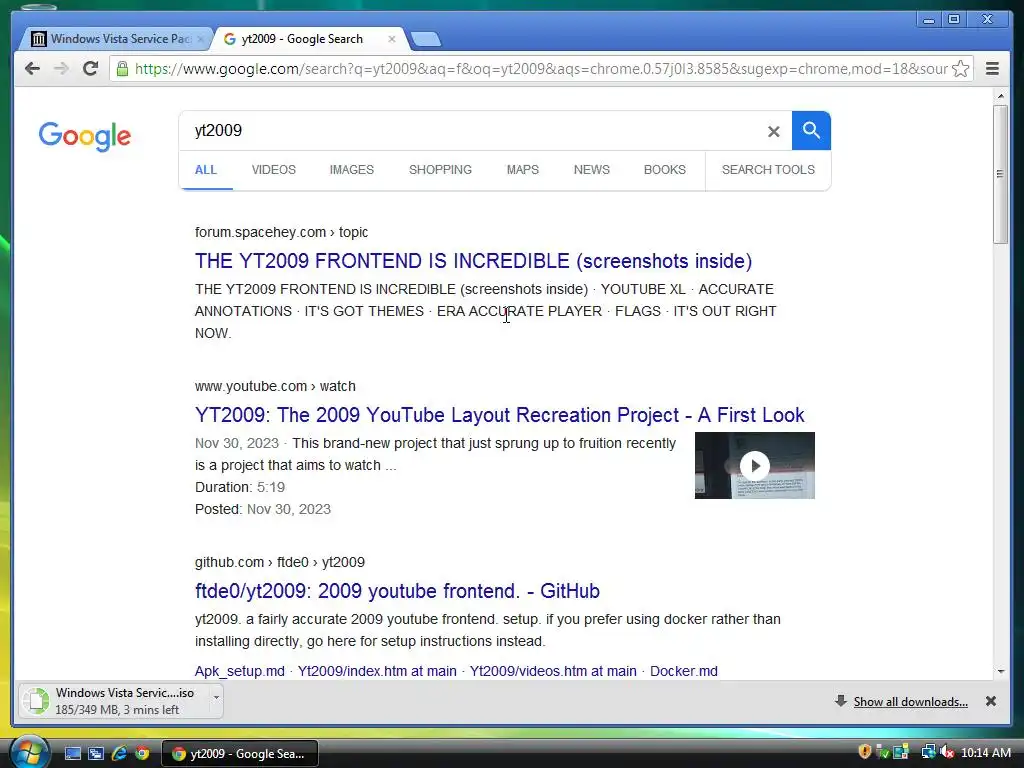Launch Internet Explorer from quick launch
Image resolution: width=1024 pixels, height=768 pixels.
point(119,754)
